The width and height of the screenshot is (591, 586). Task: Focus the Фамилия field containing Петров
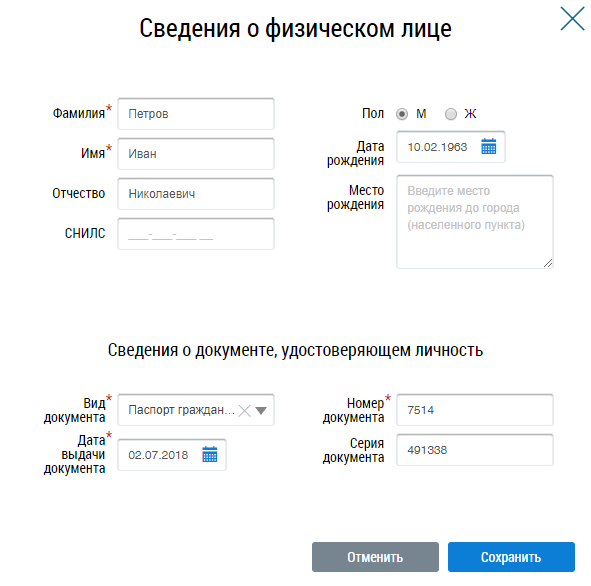(196, 114)
